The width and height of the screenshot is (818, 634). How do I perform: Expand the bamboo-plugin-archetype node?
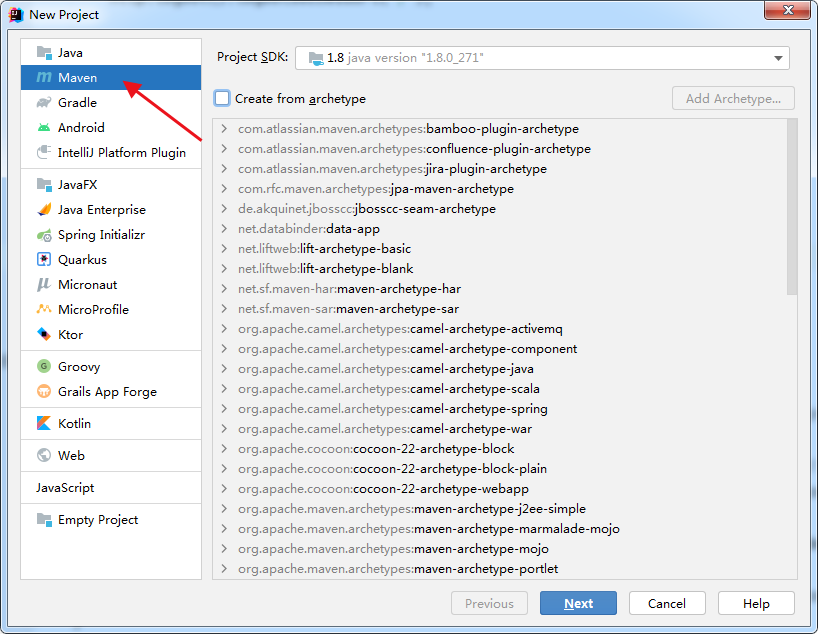click(224, 128)
